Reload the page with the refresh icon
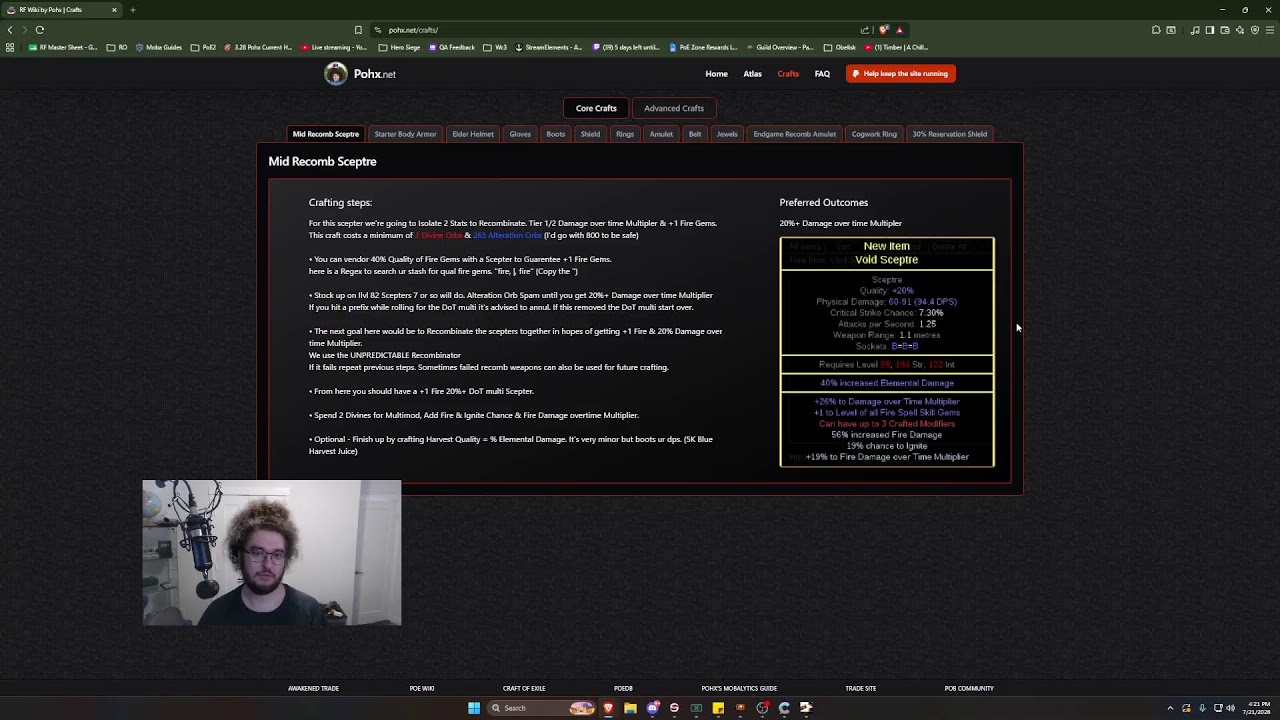Screen dimensions: 1280x720 pos(40,30)
